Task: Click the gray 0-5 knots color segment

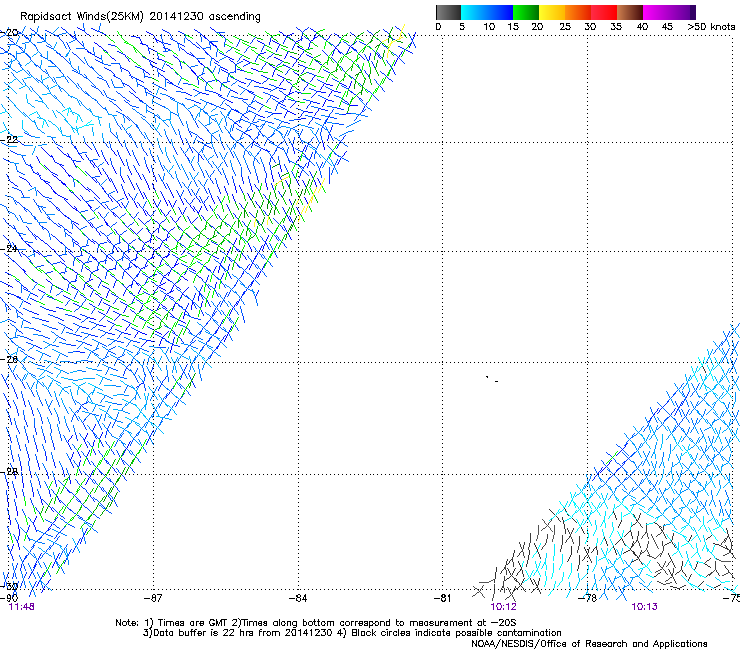Action: pyautogui.click(x=448, y=12)
